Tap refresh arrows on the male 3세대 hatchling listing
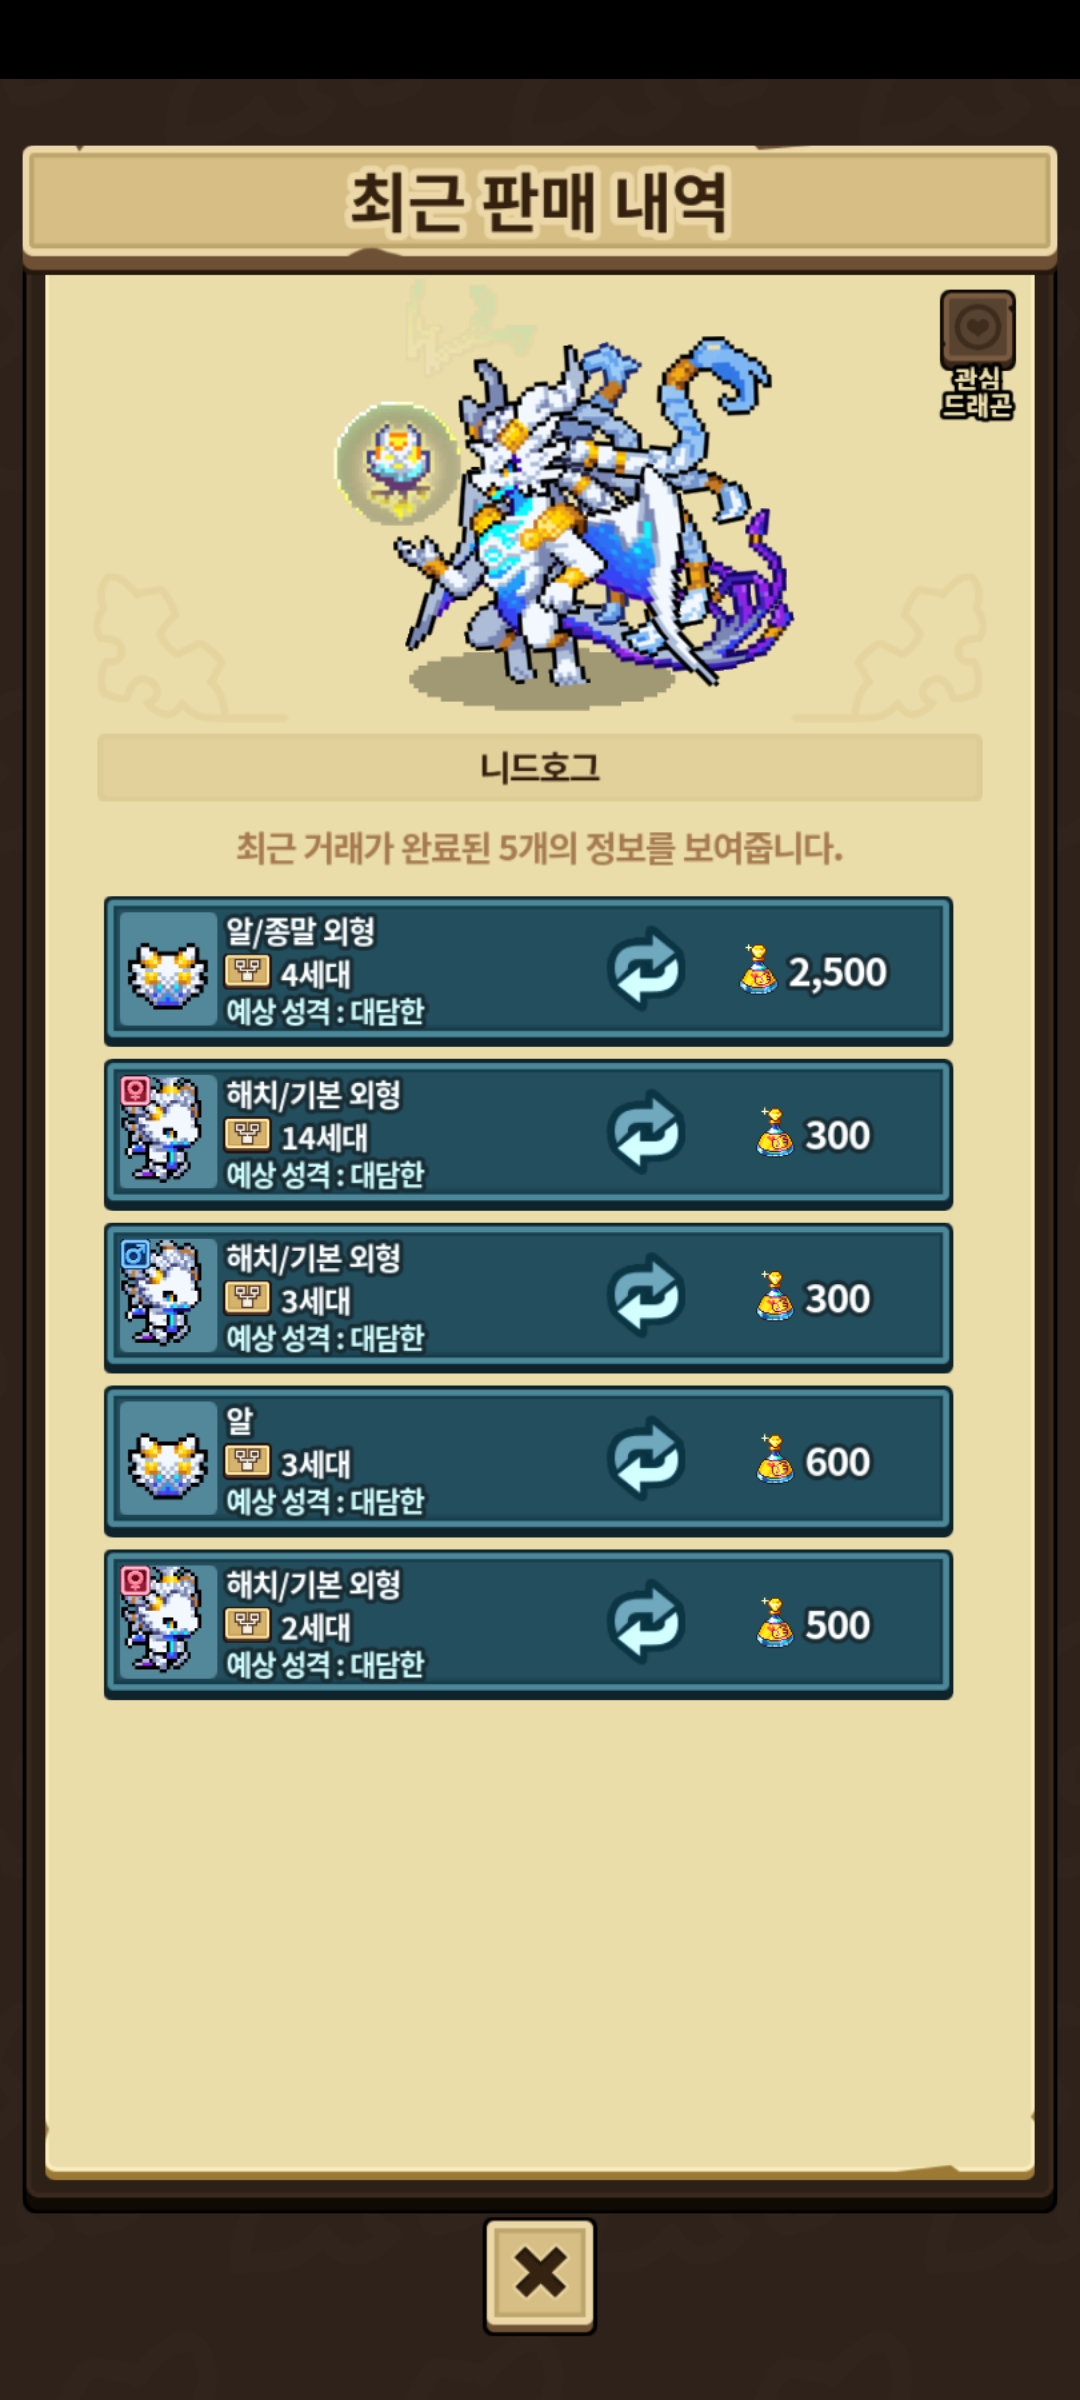 [646, 1297]
